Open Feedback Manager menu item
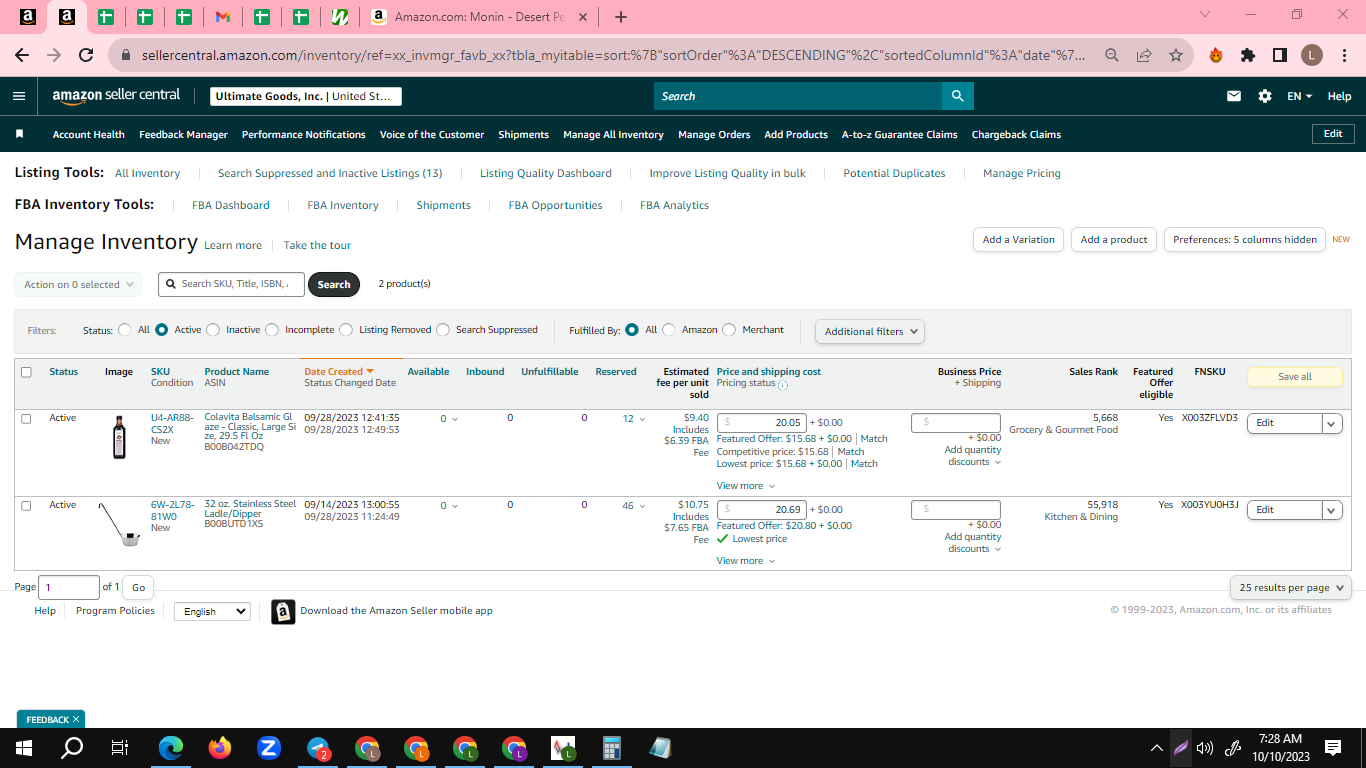Viewport: 1366px width, 768px height. tap(183, 134)
